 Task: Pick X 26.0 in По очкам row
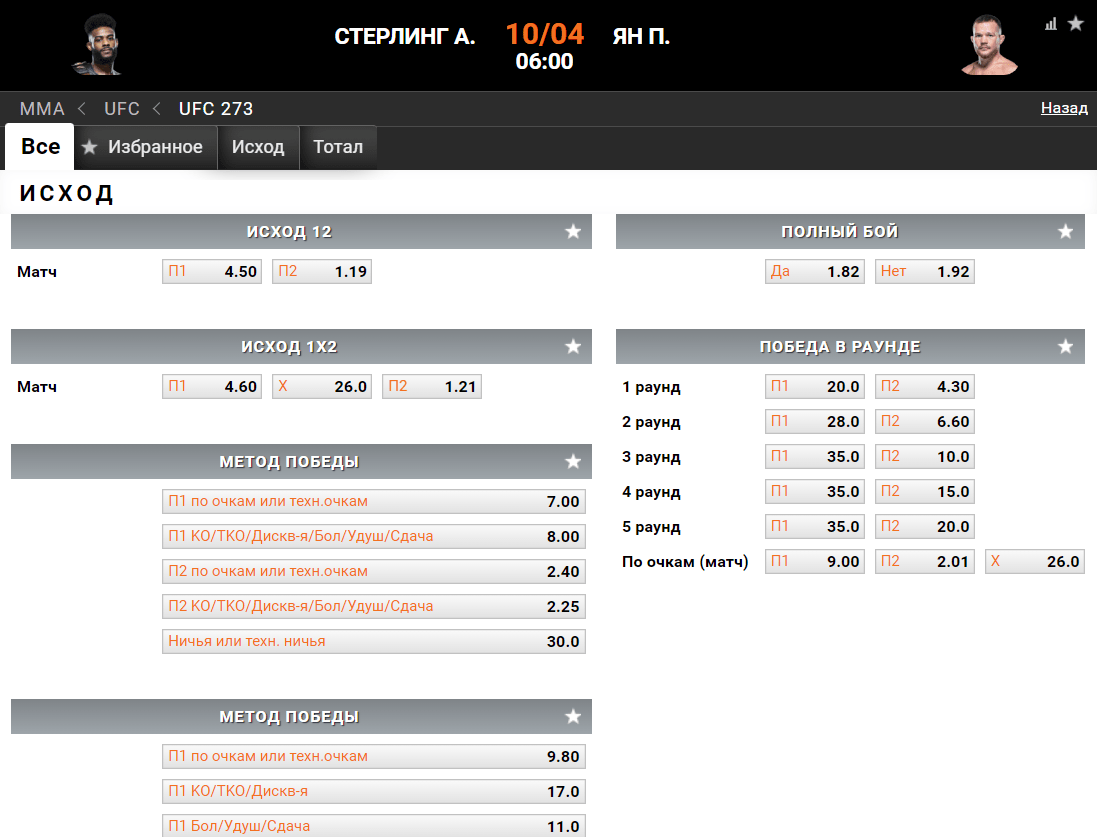coord(1035,561)
